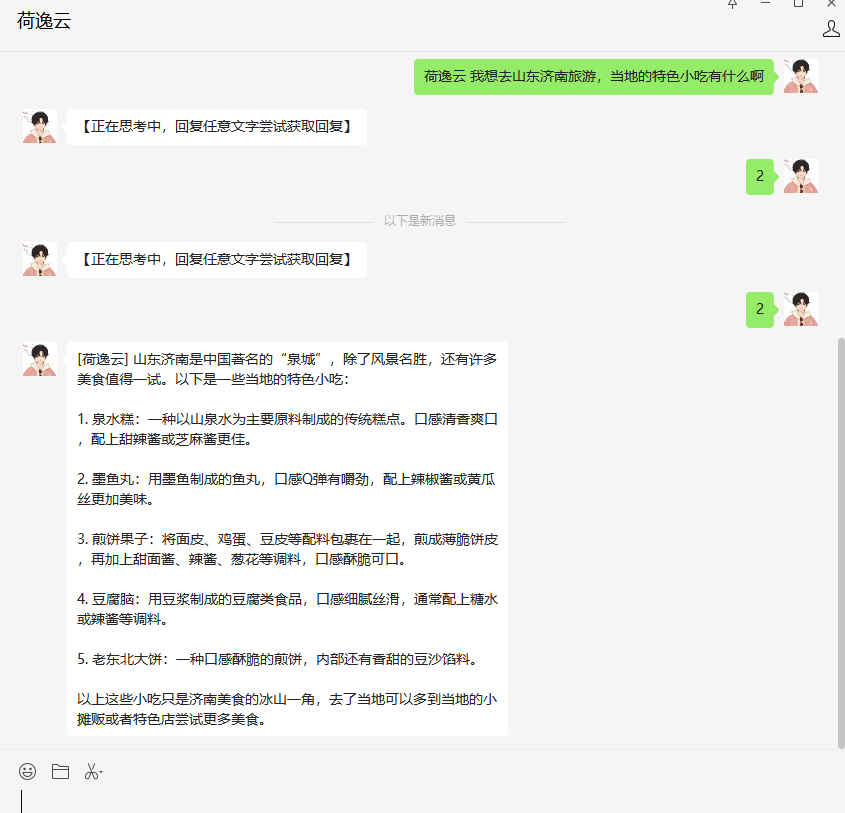845x813 pixels.
Task: Click the 以下是新消息 divider label
Action: pyautogui.click(x=420, y=221)
